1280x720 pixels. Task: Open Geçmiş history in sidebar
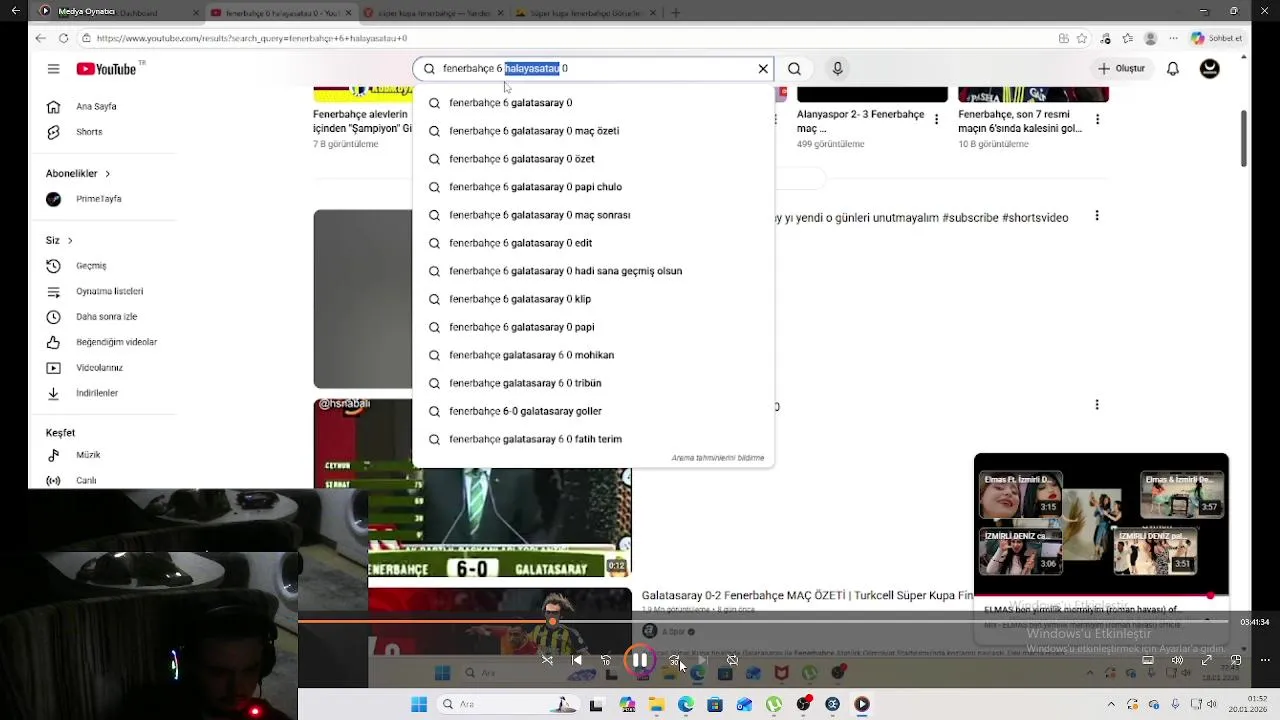point(91,266)
